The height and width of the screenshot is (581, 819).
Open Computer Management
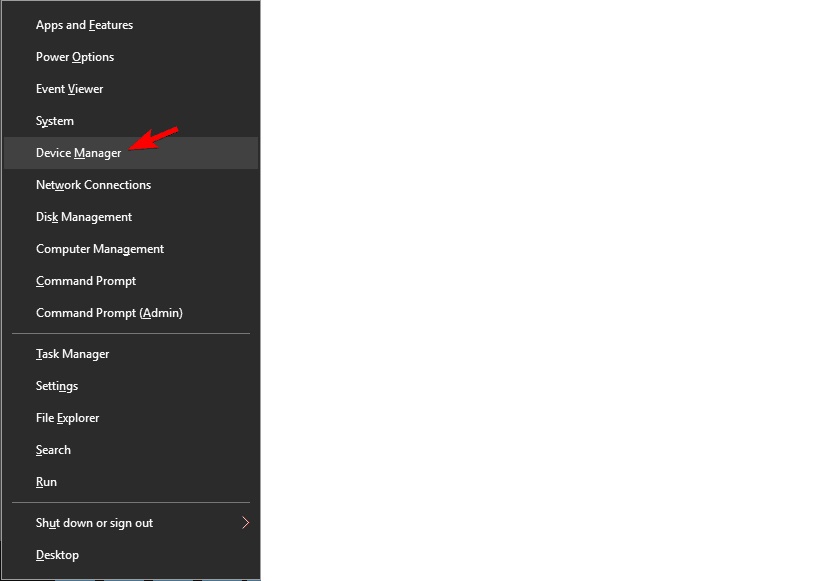pos(131,249)
